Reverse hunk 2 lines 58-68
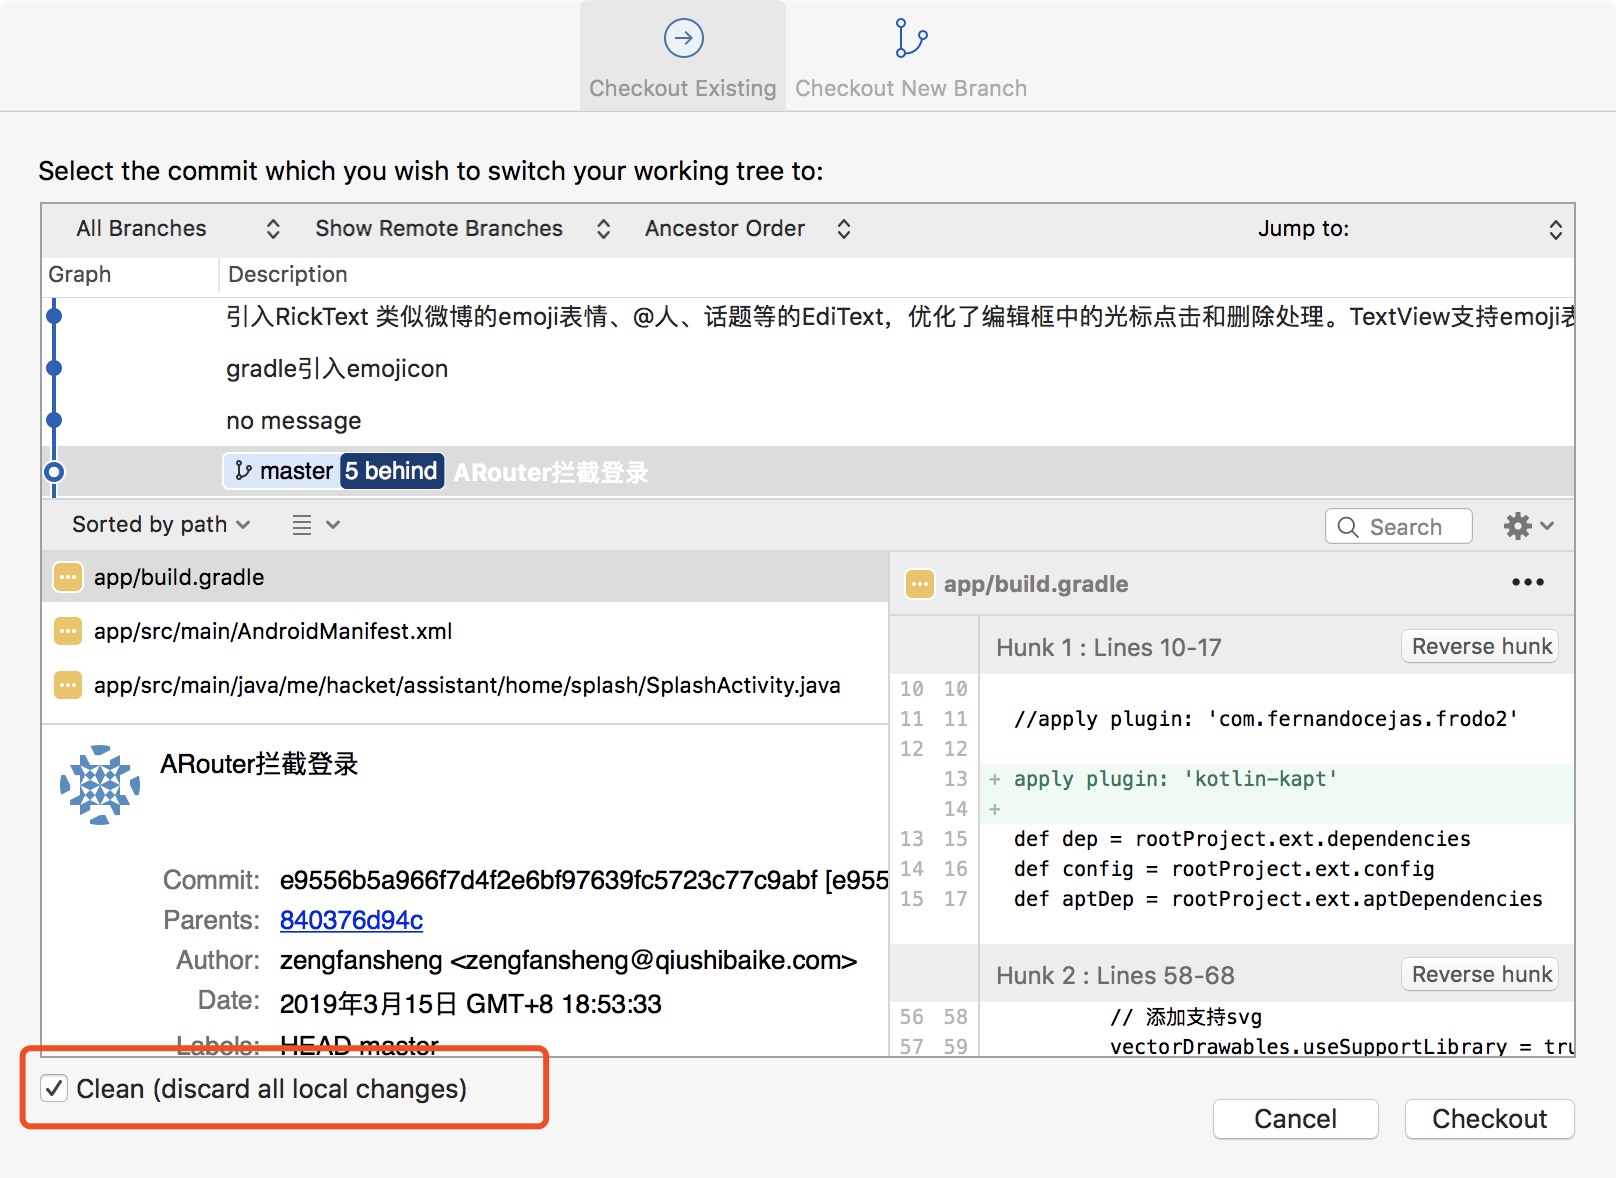 tap(1481, 974)
